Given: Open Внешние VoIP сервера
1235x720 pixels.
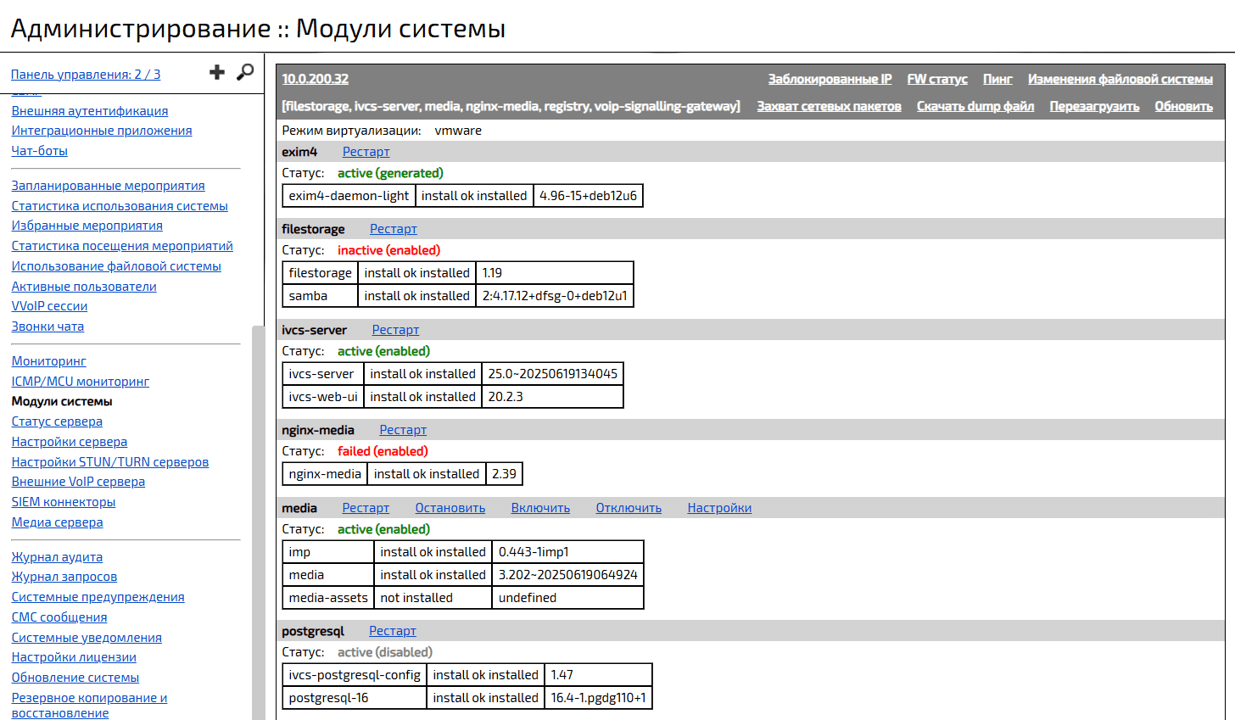Looking at the screenshot, I should 78,481.
